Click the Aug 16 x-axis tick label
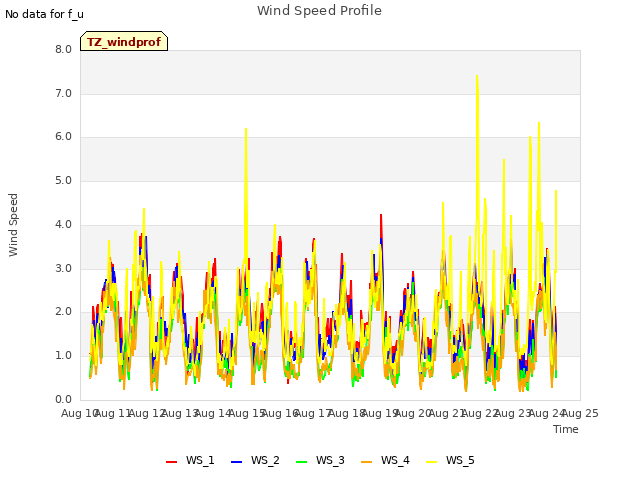The image size is (640, 480). point(280,413)
